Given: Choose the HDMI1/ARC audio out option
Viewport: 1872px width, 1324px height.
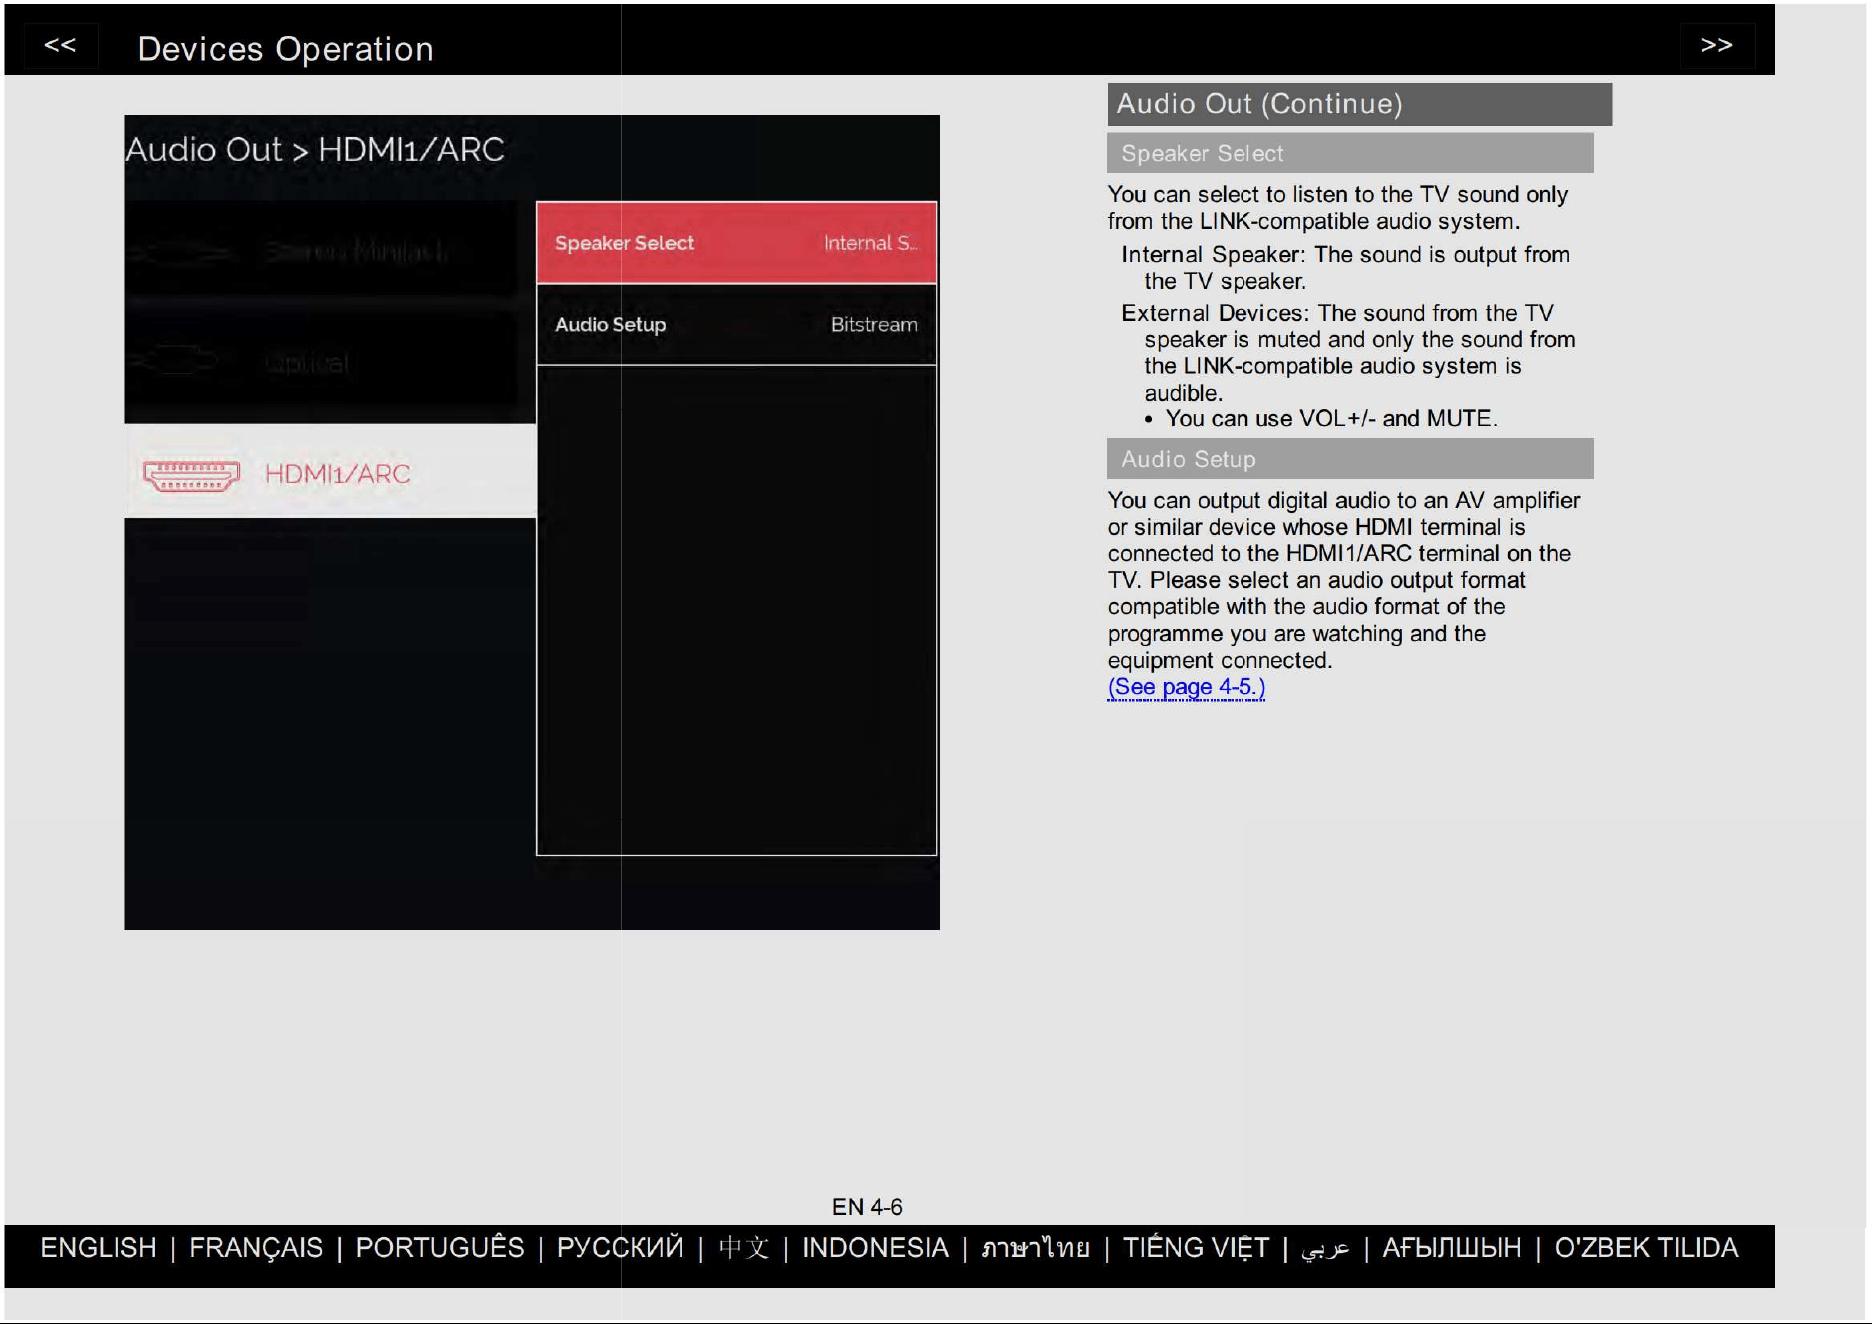Looking at the screenshot, I should click(x=330, y=471).
